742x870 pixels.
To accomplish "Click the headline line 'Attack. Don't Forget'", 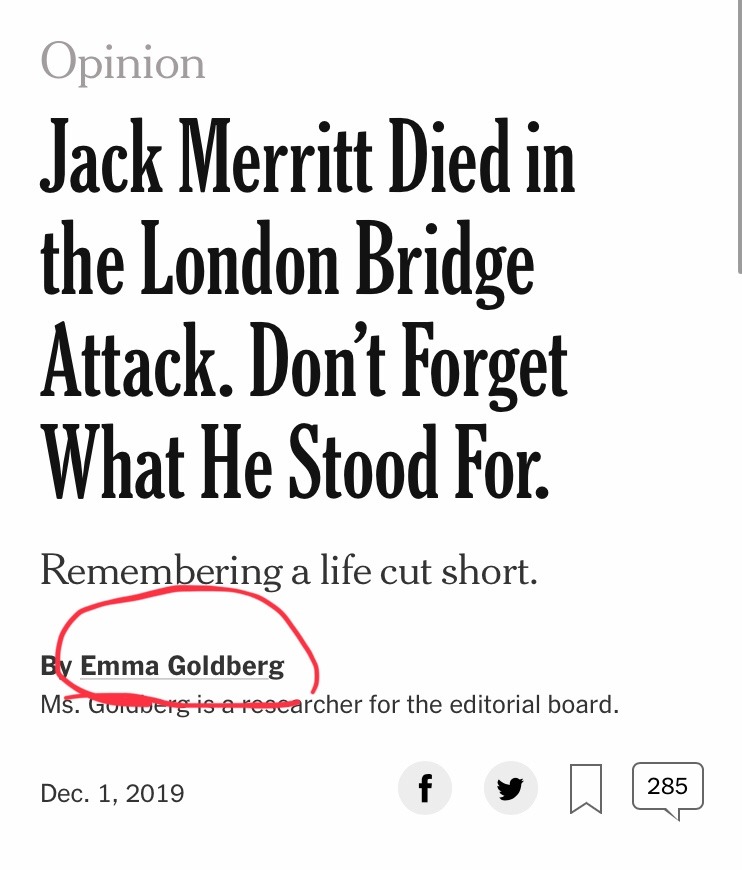I will click(x=304, y=363).
